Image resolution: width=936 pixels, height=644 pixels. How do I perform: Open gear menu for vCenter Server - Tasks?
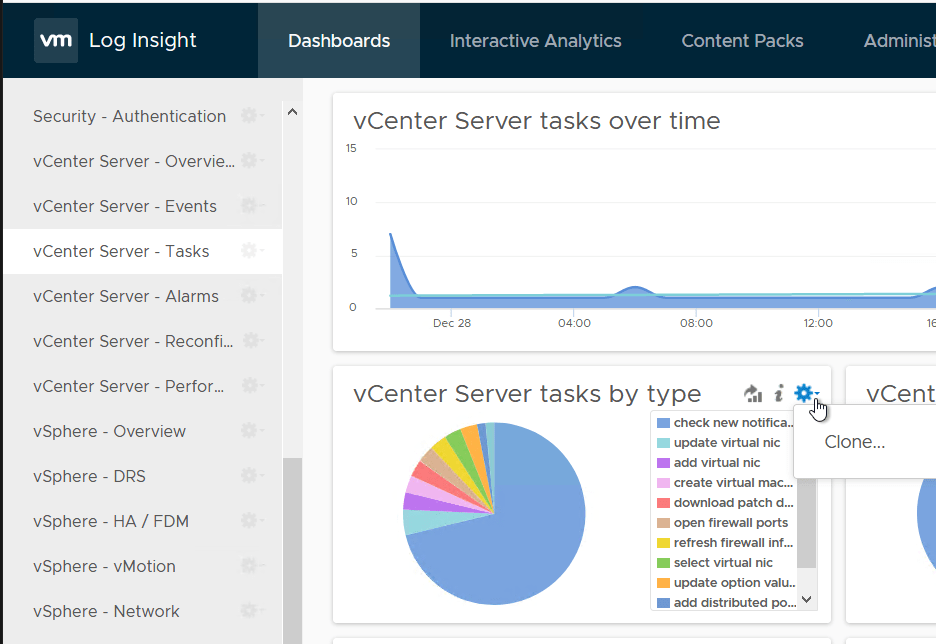click(x=250, y=251)
